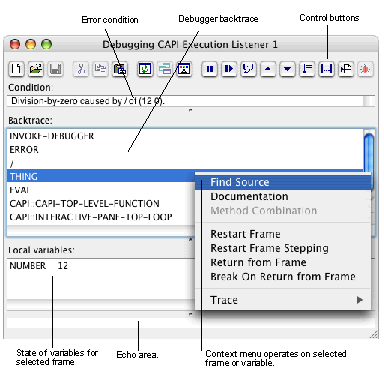Click the echo area at window bottom
The image size is (384, 376).
[x=191, y=323]
